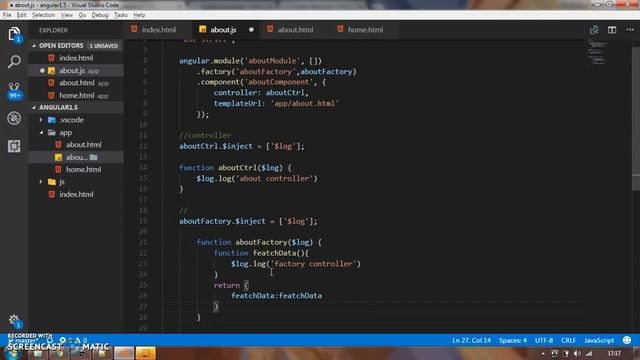Click CRLF line ending in status bar
640x360 pixels.
pos(568,340)
